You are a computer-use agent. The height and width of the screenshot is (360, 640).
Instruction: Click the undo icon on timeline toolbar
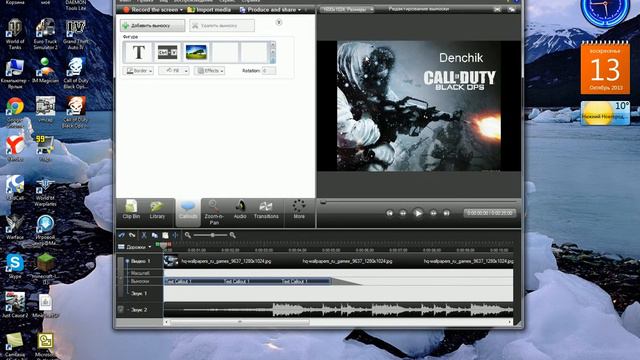[122, 235]
